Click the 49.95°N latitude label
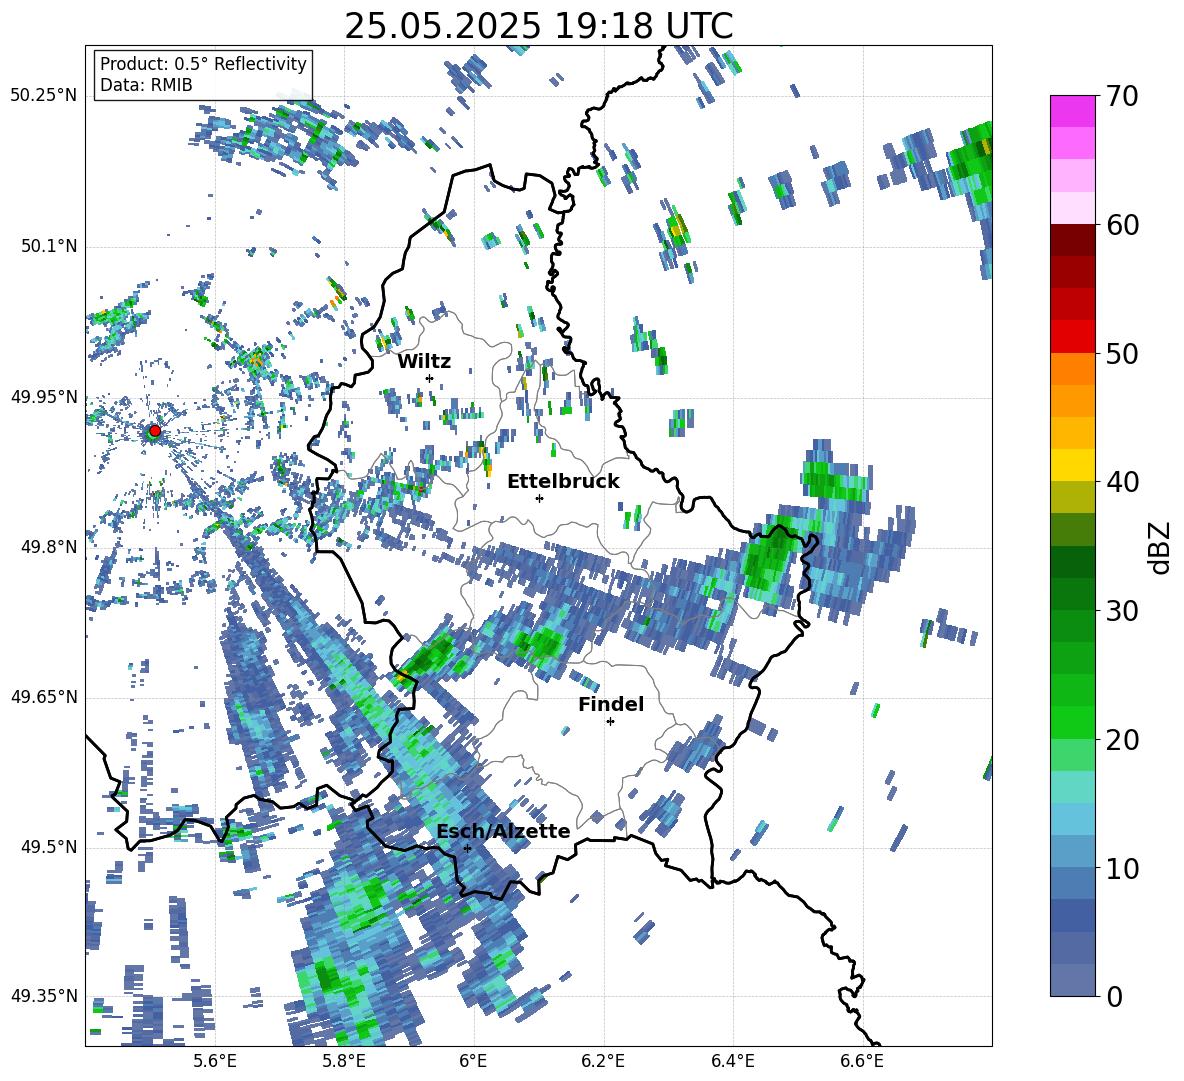This screenshot has width=1184, height=1081. tap(44, 397)
